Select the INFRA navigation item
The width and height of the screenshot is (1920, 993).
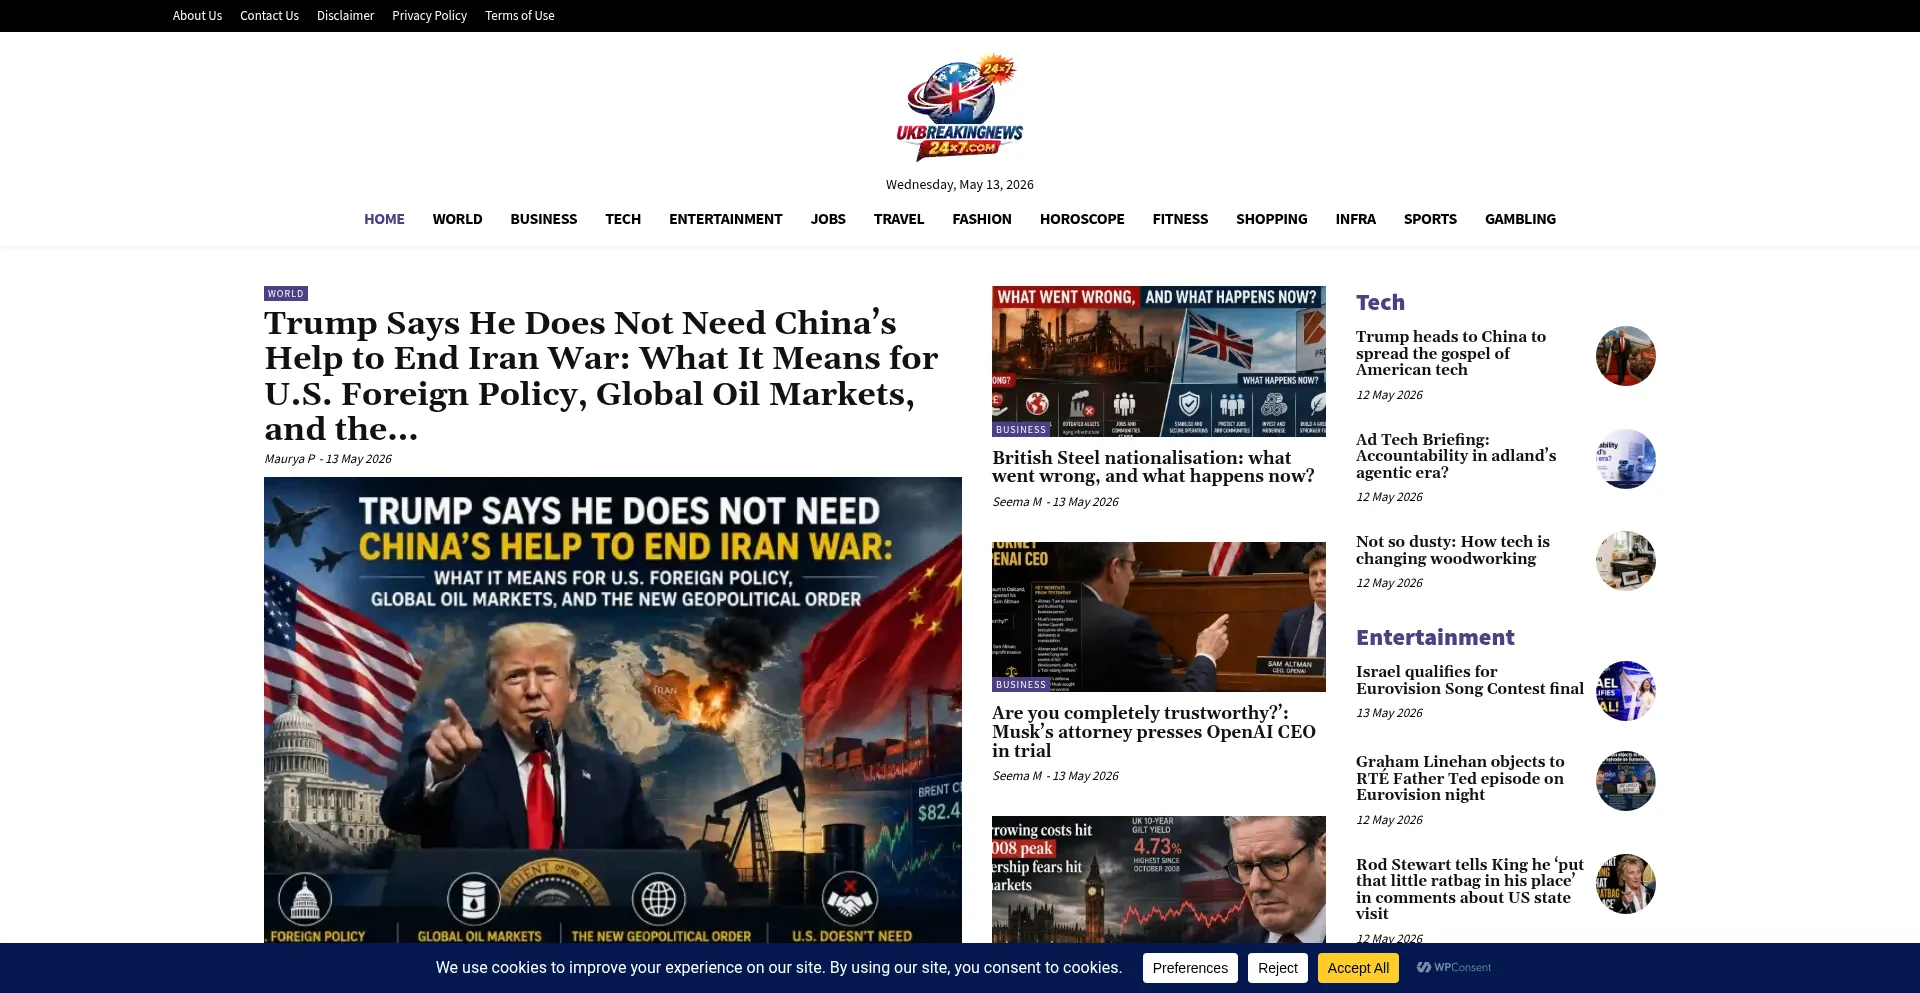(x=1355, y=219)
